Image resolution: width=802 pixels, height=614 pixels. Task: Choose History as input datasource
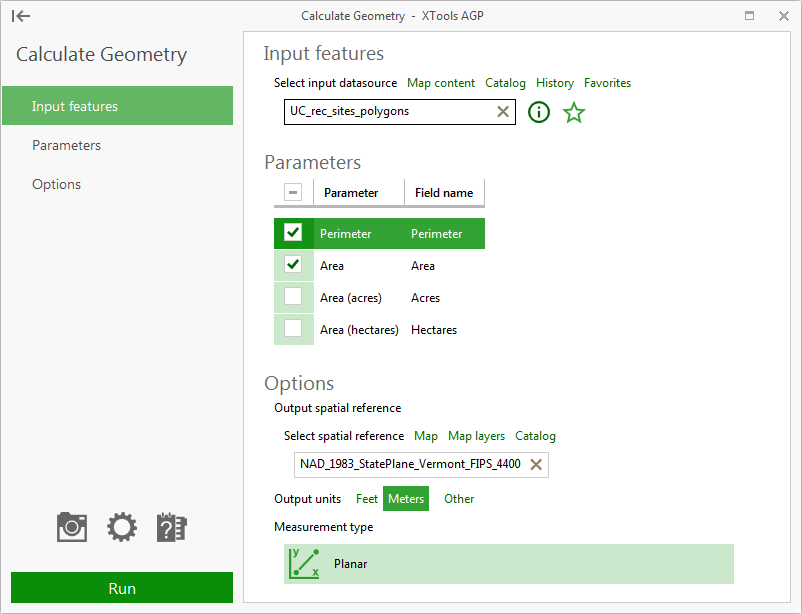(x=554, y=83)
